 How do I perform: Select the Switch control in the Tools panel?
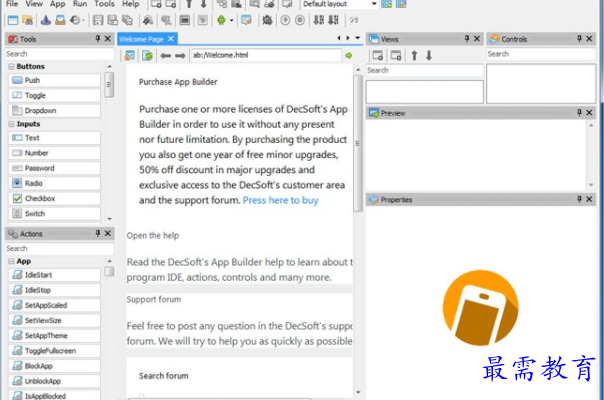click(x=54, y=213)
